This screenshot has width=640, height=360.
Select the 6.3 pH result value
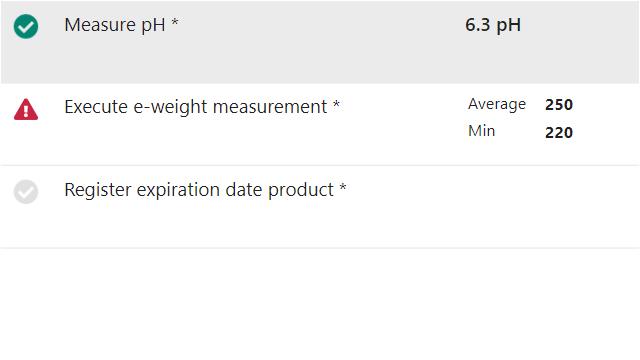[493, 25]
